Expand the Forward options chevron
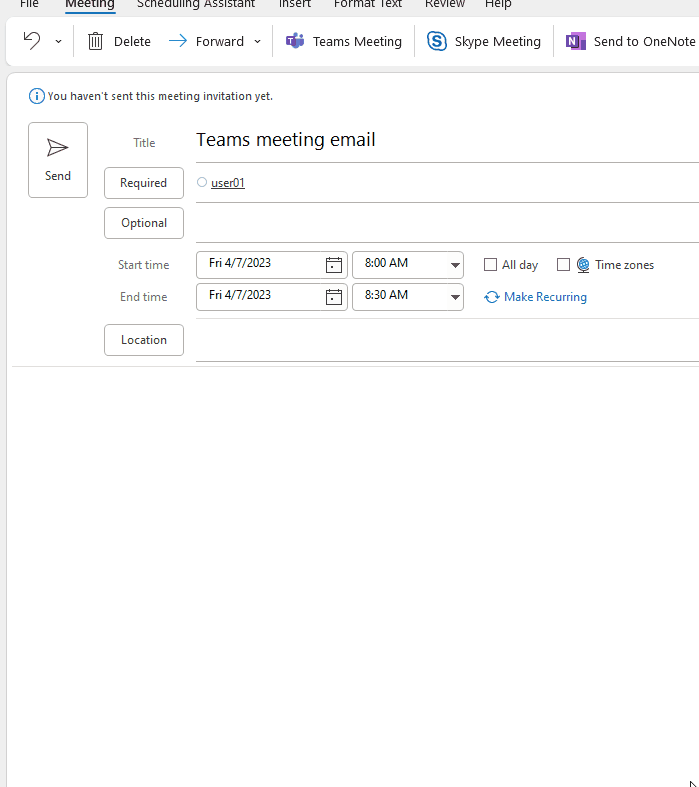Image resolution: width=699 pixels, height=787 pixels. point(257,42)
